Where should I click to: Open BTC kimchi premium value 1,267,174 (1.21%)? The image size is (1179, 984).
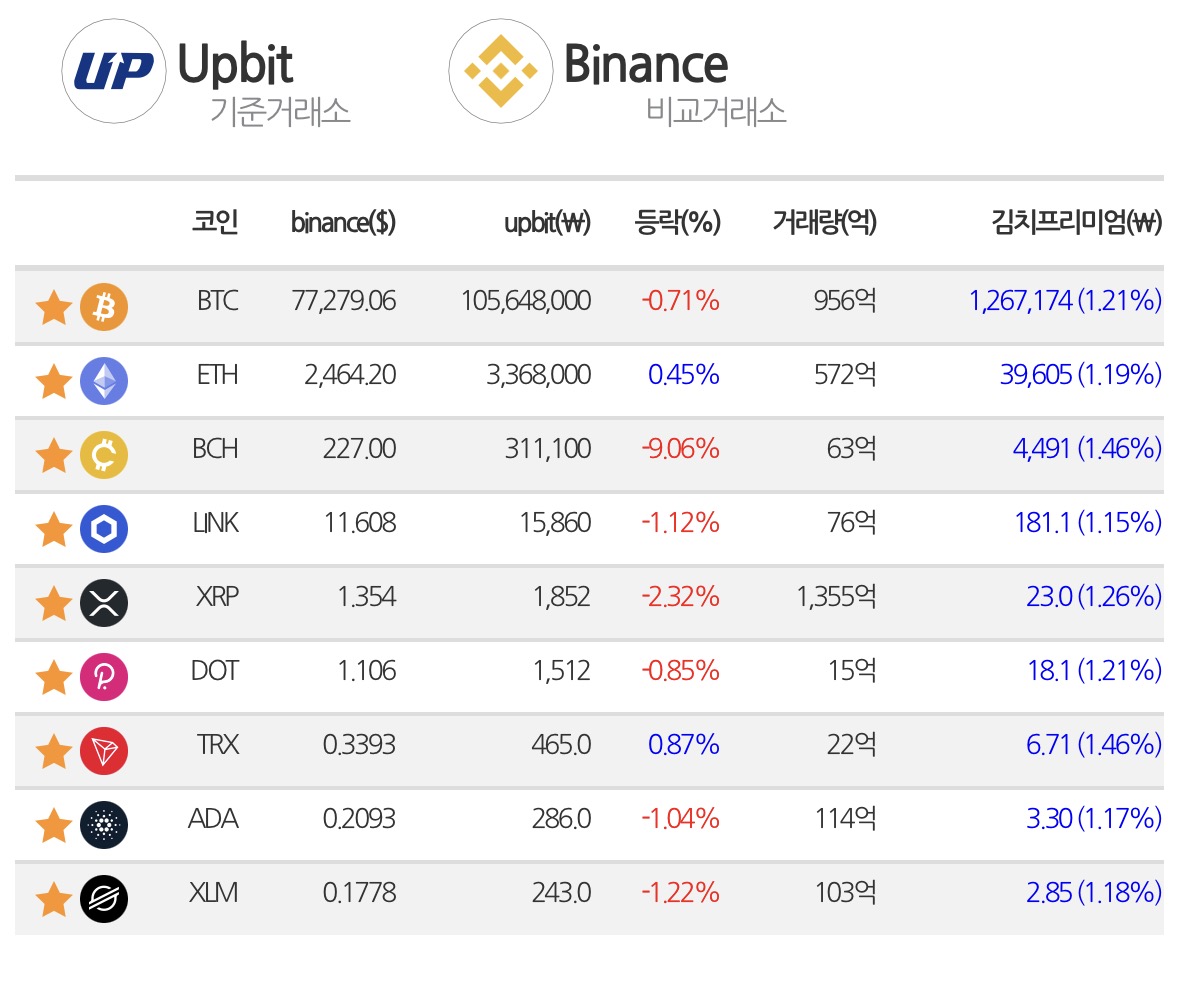pos(1065,301)
